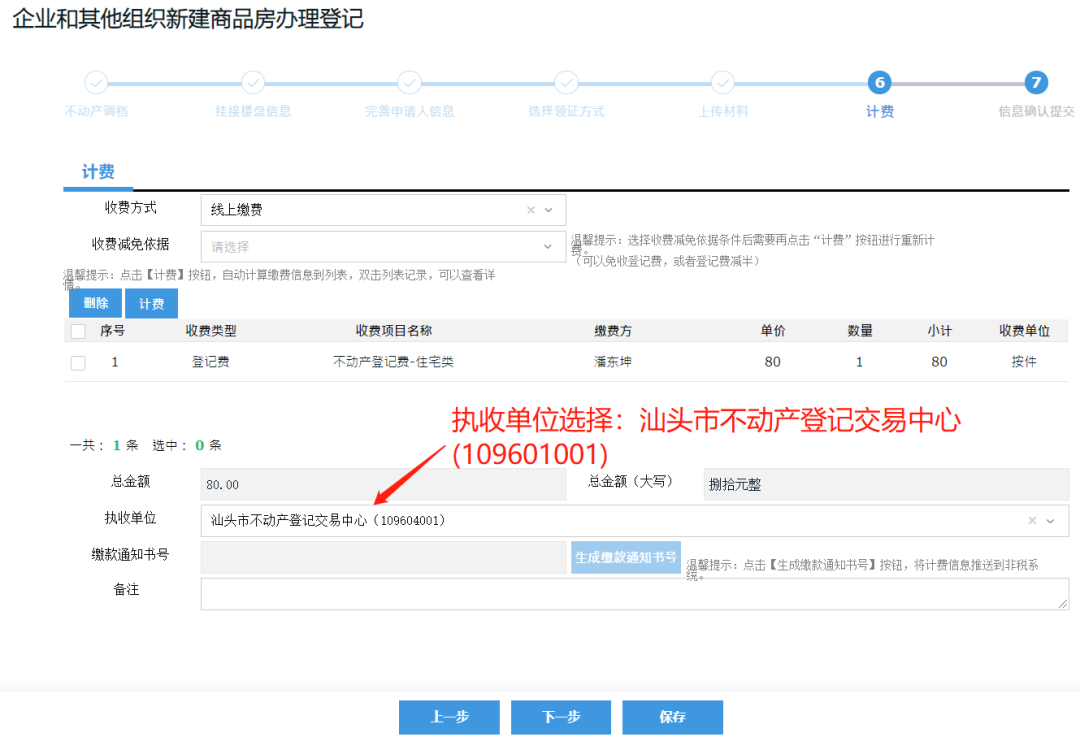Click the 上传材料 step checkmark icon
The height and width of the screenshot is (737, 1080).
pyautogui.click(x=722, y=84)
